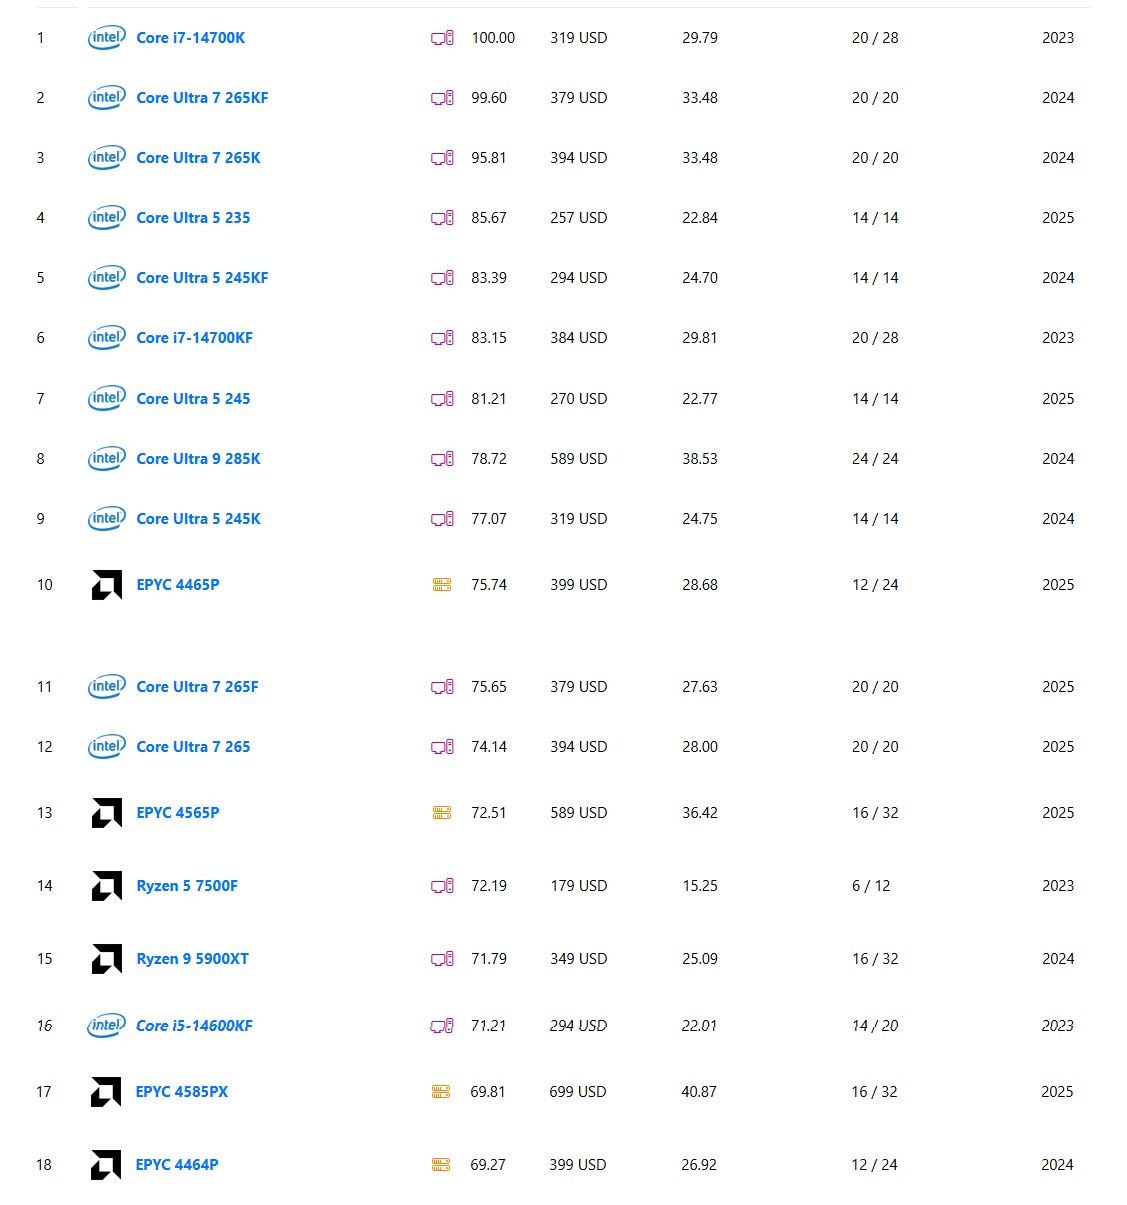The width and height of the screenshot is (1127, 1205).
Task: Open the Core Ultra 7 265F link
Action: (x=197, y=687)
